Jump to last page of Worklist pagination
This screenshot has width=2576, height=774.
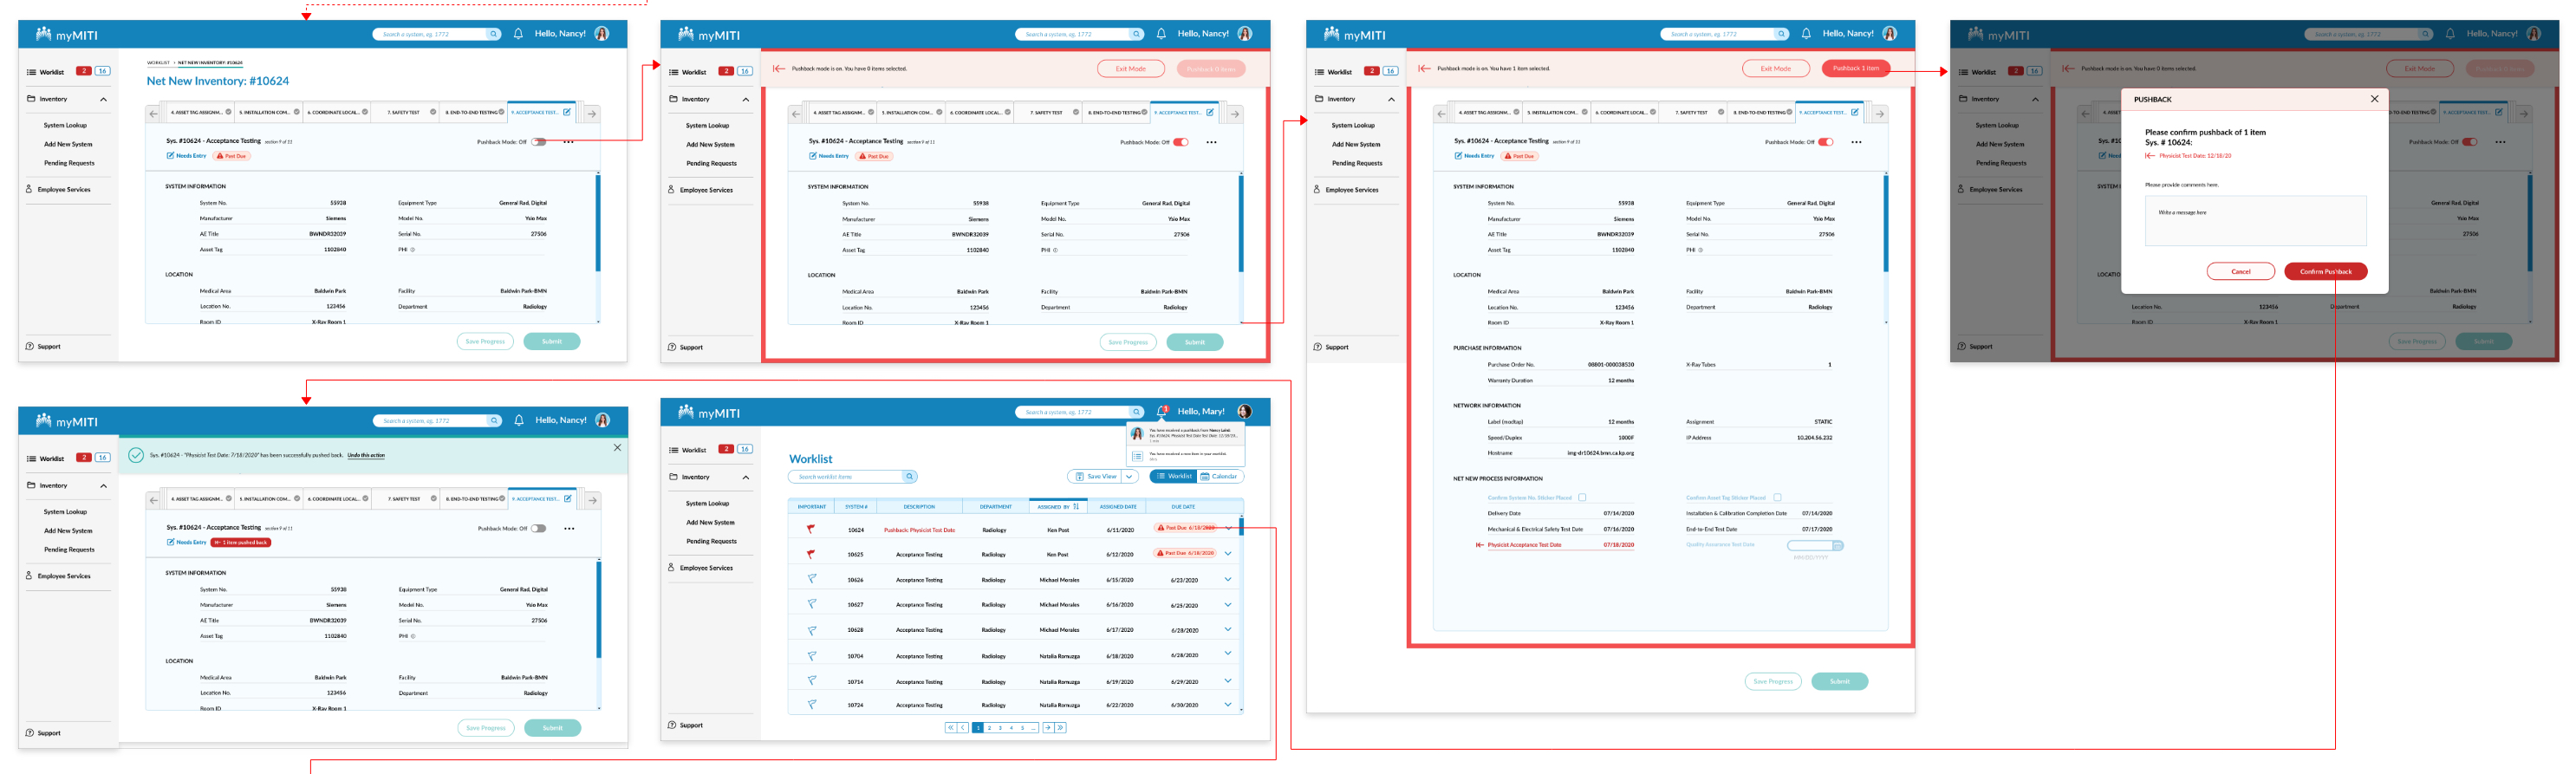point(1060,727)
